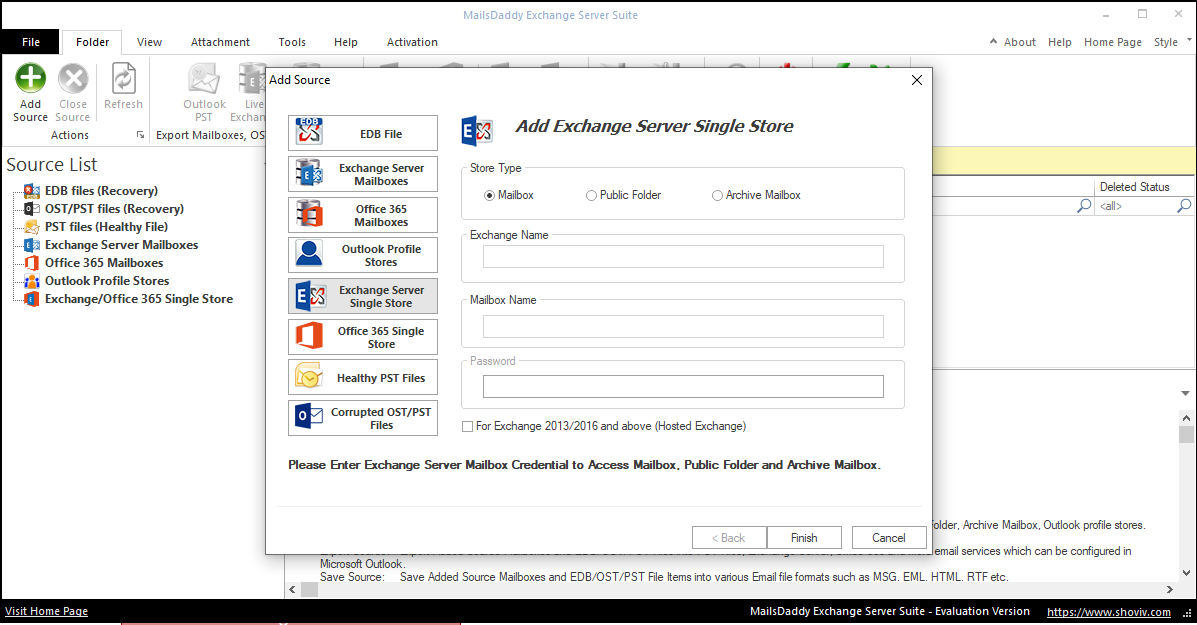Click the Close Source icon

click(x=72, y=79)
